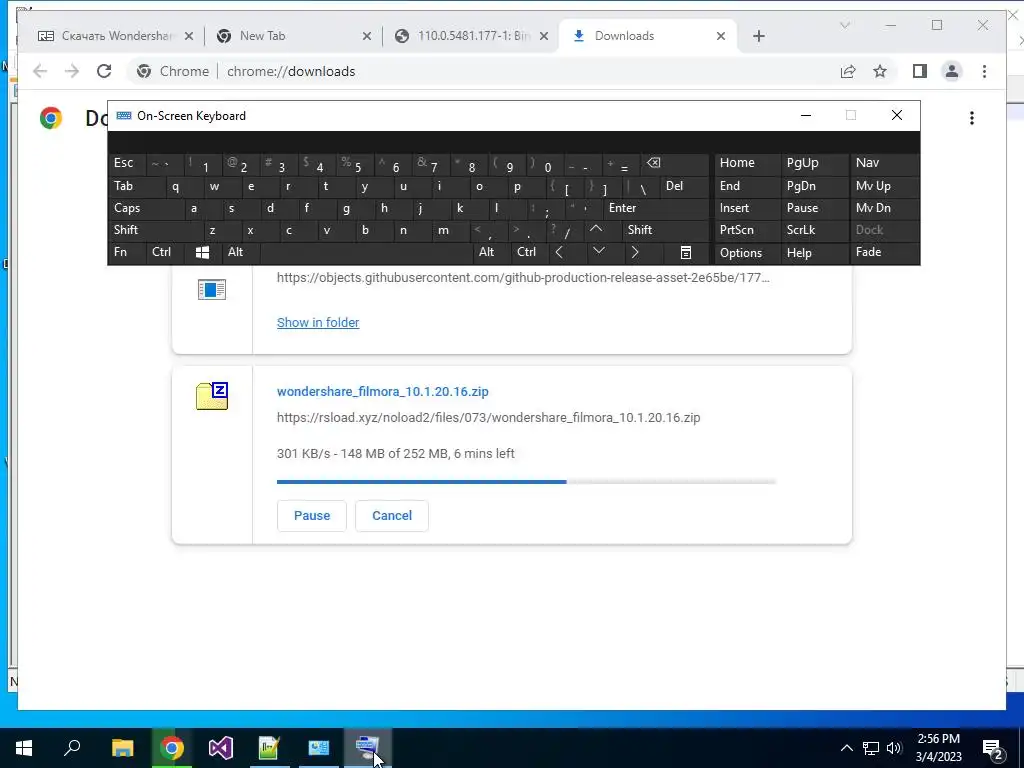Tap the Esc key on On-Screen Keyboard
The image size is (1024, 768).
click(x=127, y=163)
